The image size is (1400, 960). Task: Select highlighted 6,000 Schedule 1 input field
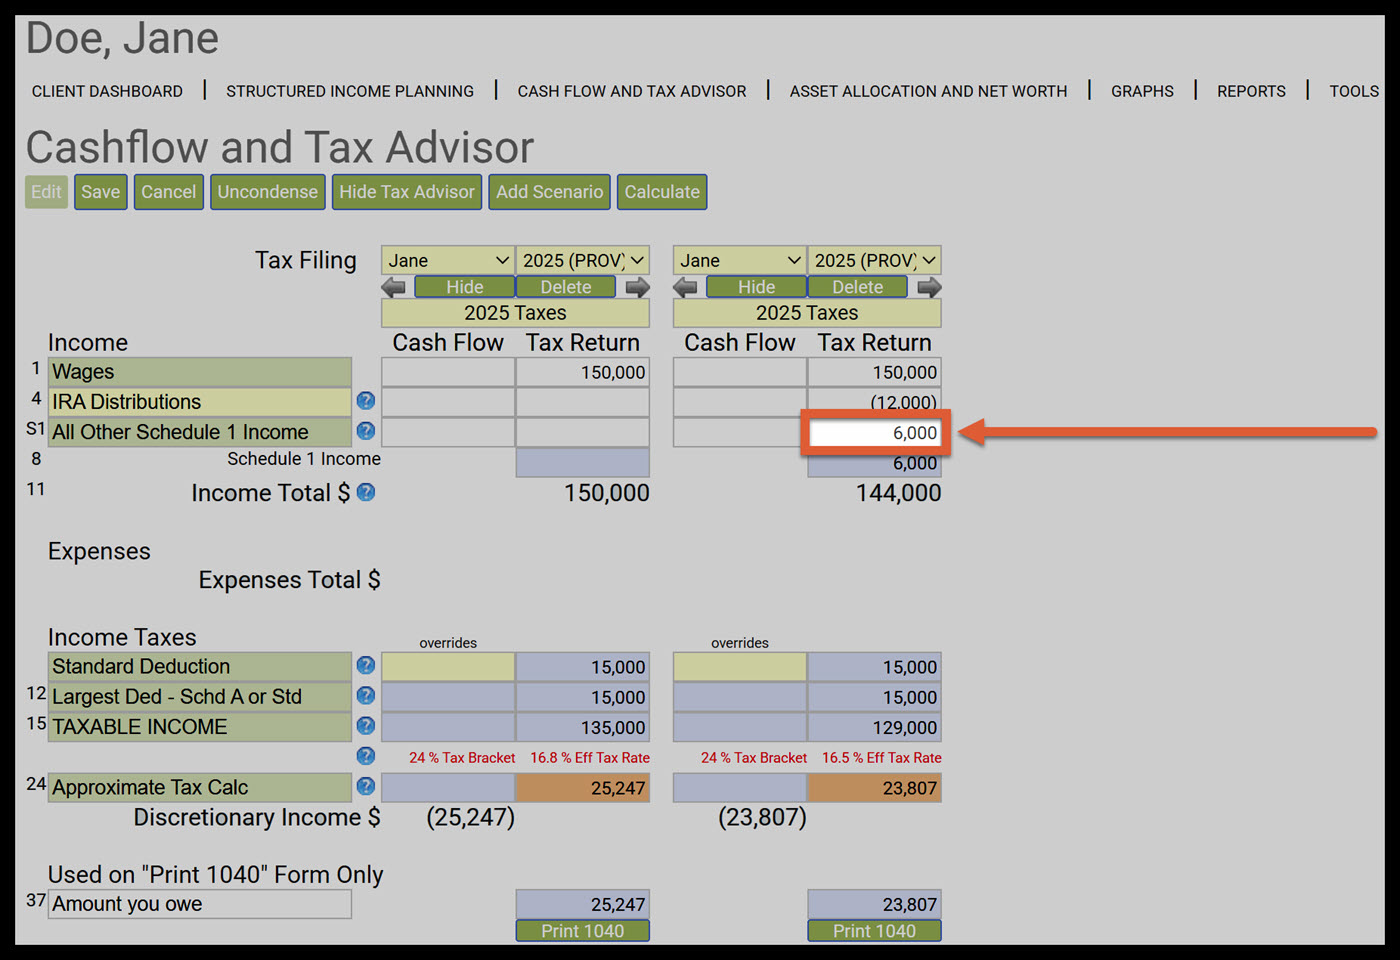875,433
